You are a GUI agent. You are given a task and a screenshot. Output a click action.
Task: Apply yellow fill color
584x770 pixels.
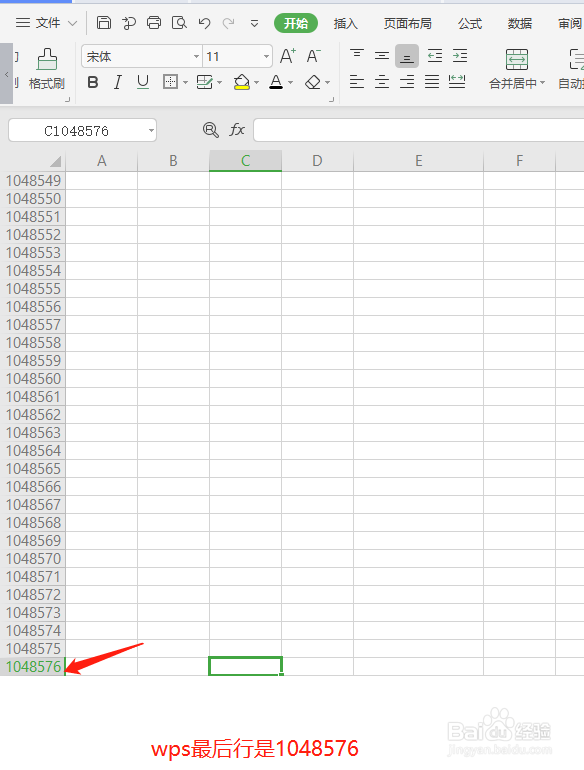pyautogui.click(x=242, y=82)
